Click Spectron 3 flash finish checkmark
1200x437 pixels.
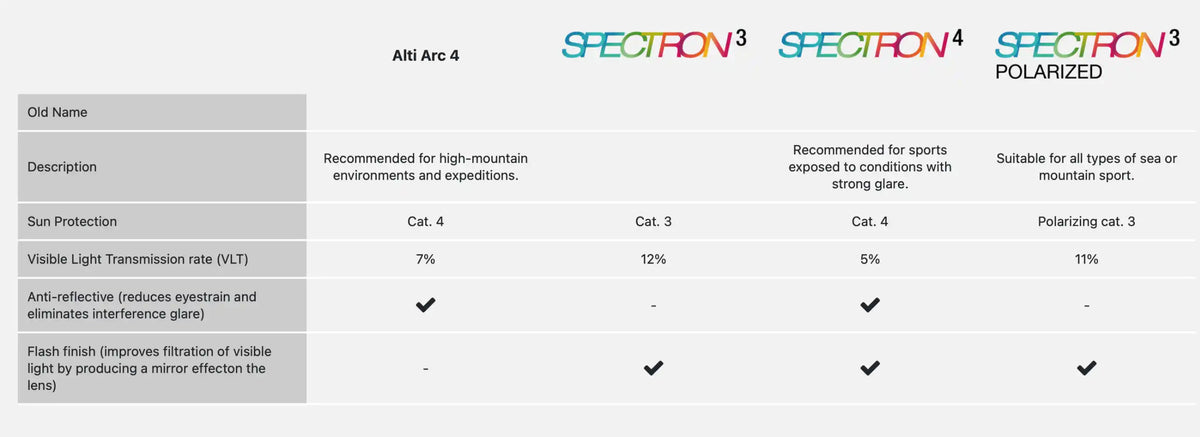pos(653,368)
